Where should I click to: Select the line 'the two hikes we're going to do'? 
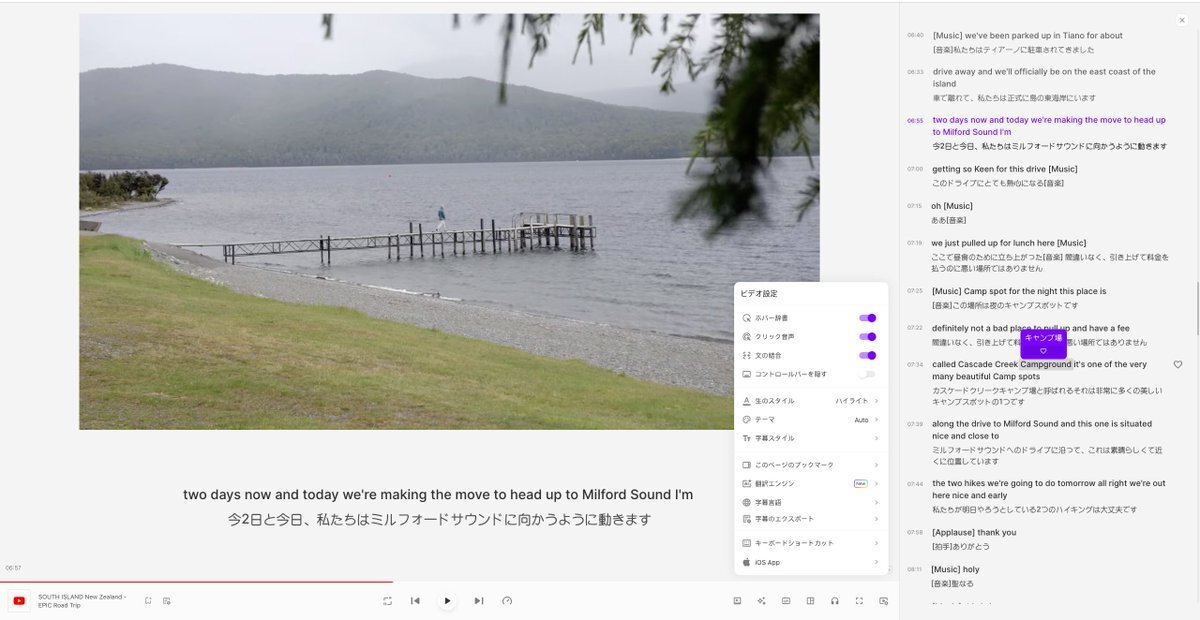click(x=1049, y=489)
